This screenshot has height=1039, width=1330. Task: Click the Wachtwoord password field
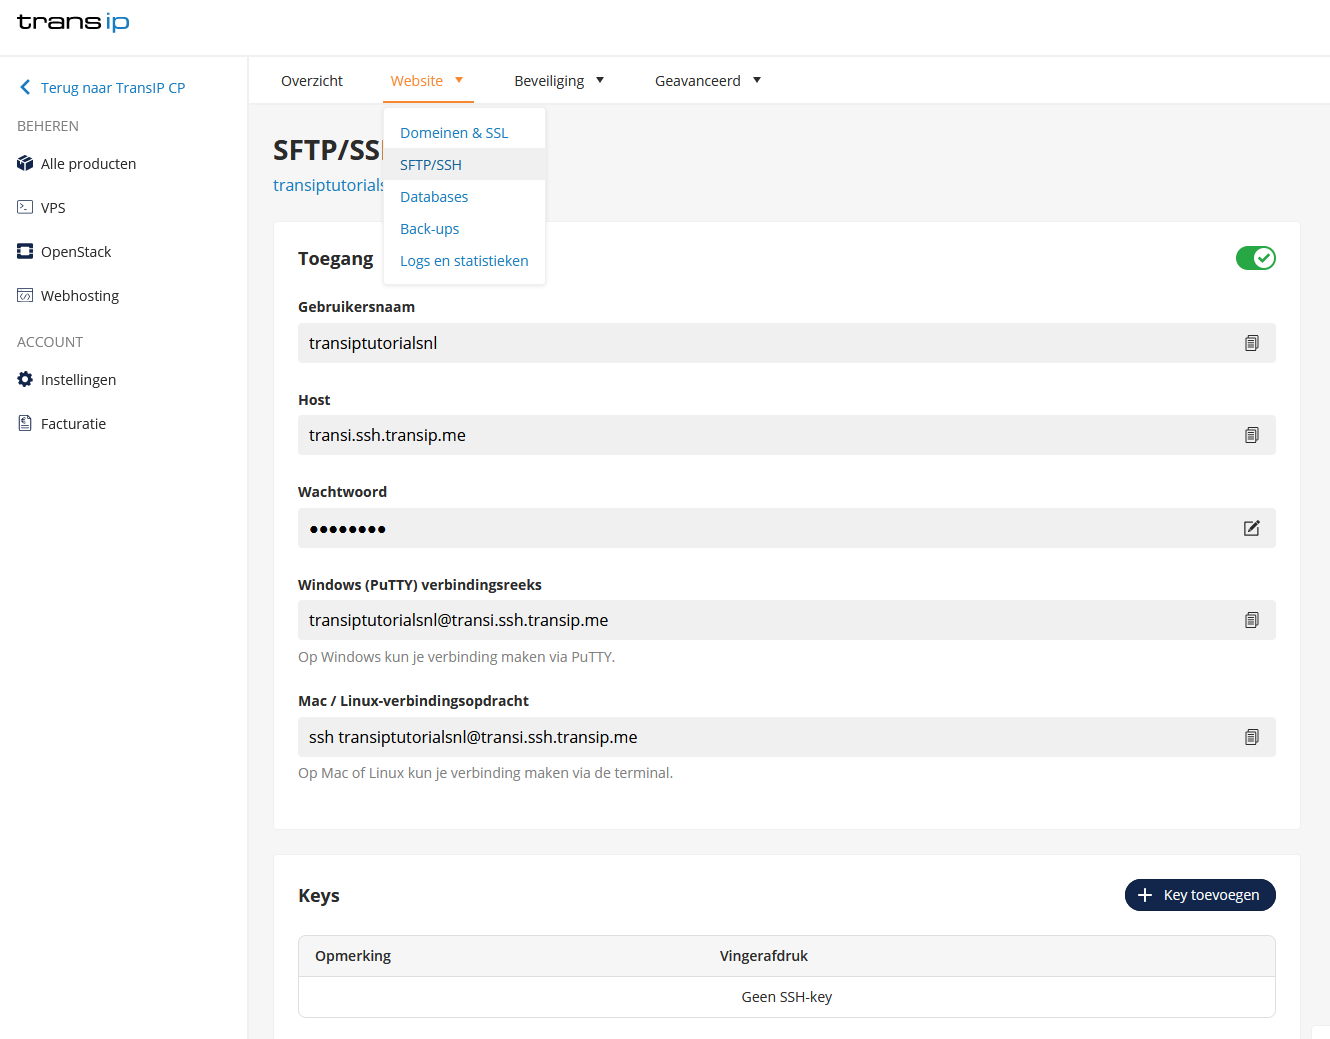[x=787, y=528]
